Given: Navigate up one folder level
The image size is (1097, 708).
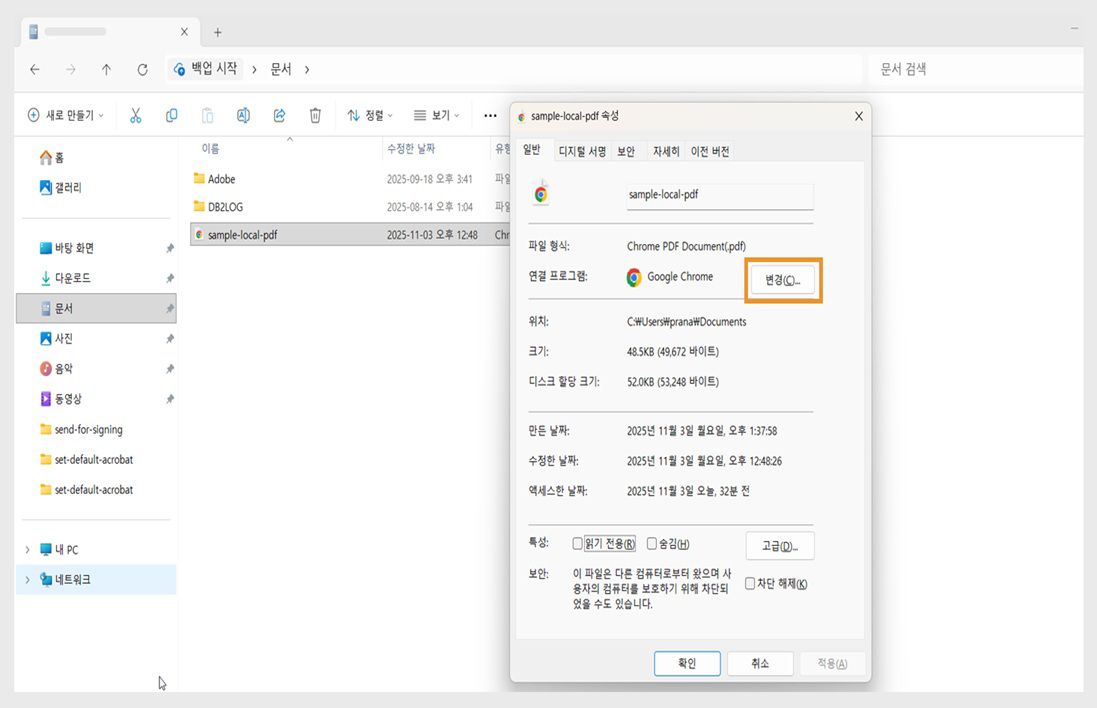Looking at the screenshot, I should point(106,69).
